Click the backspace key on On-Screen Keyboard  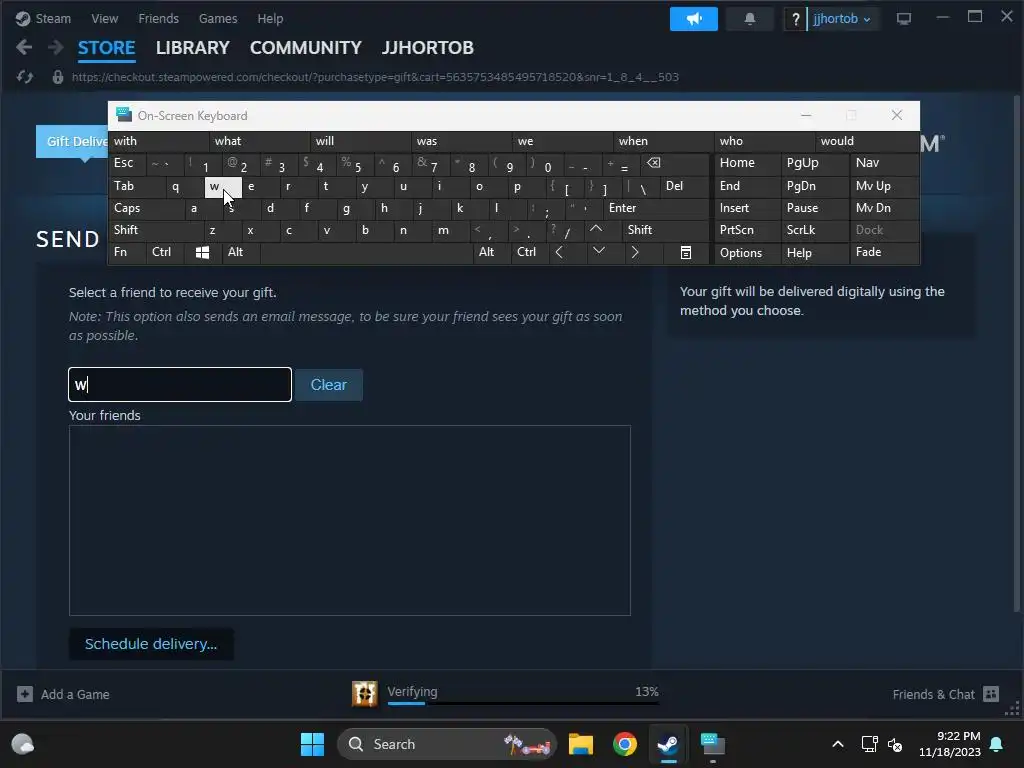click(654, 163)
